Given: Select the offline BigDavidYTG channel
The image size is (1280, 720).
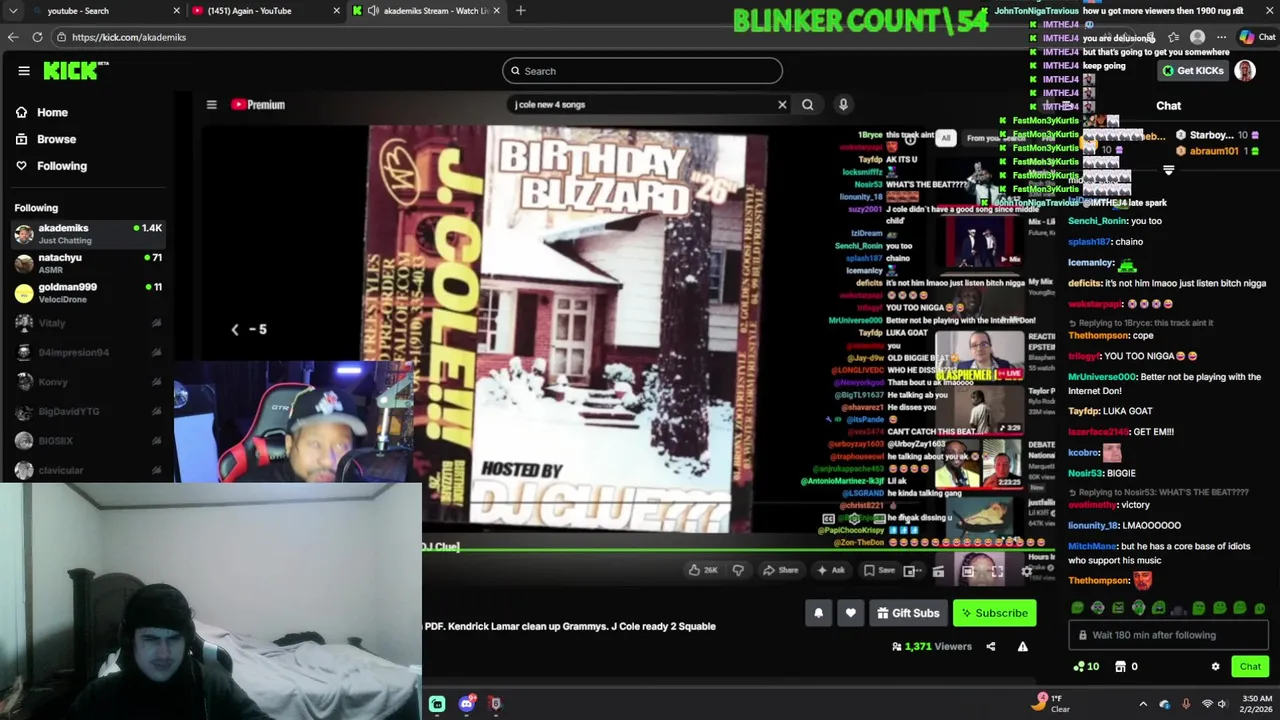Looking at the screenshot, I should point(88,411).
